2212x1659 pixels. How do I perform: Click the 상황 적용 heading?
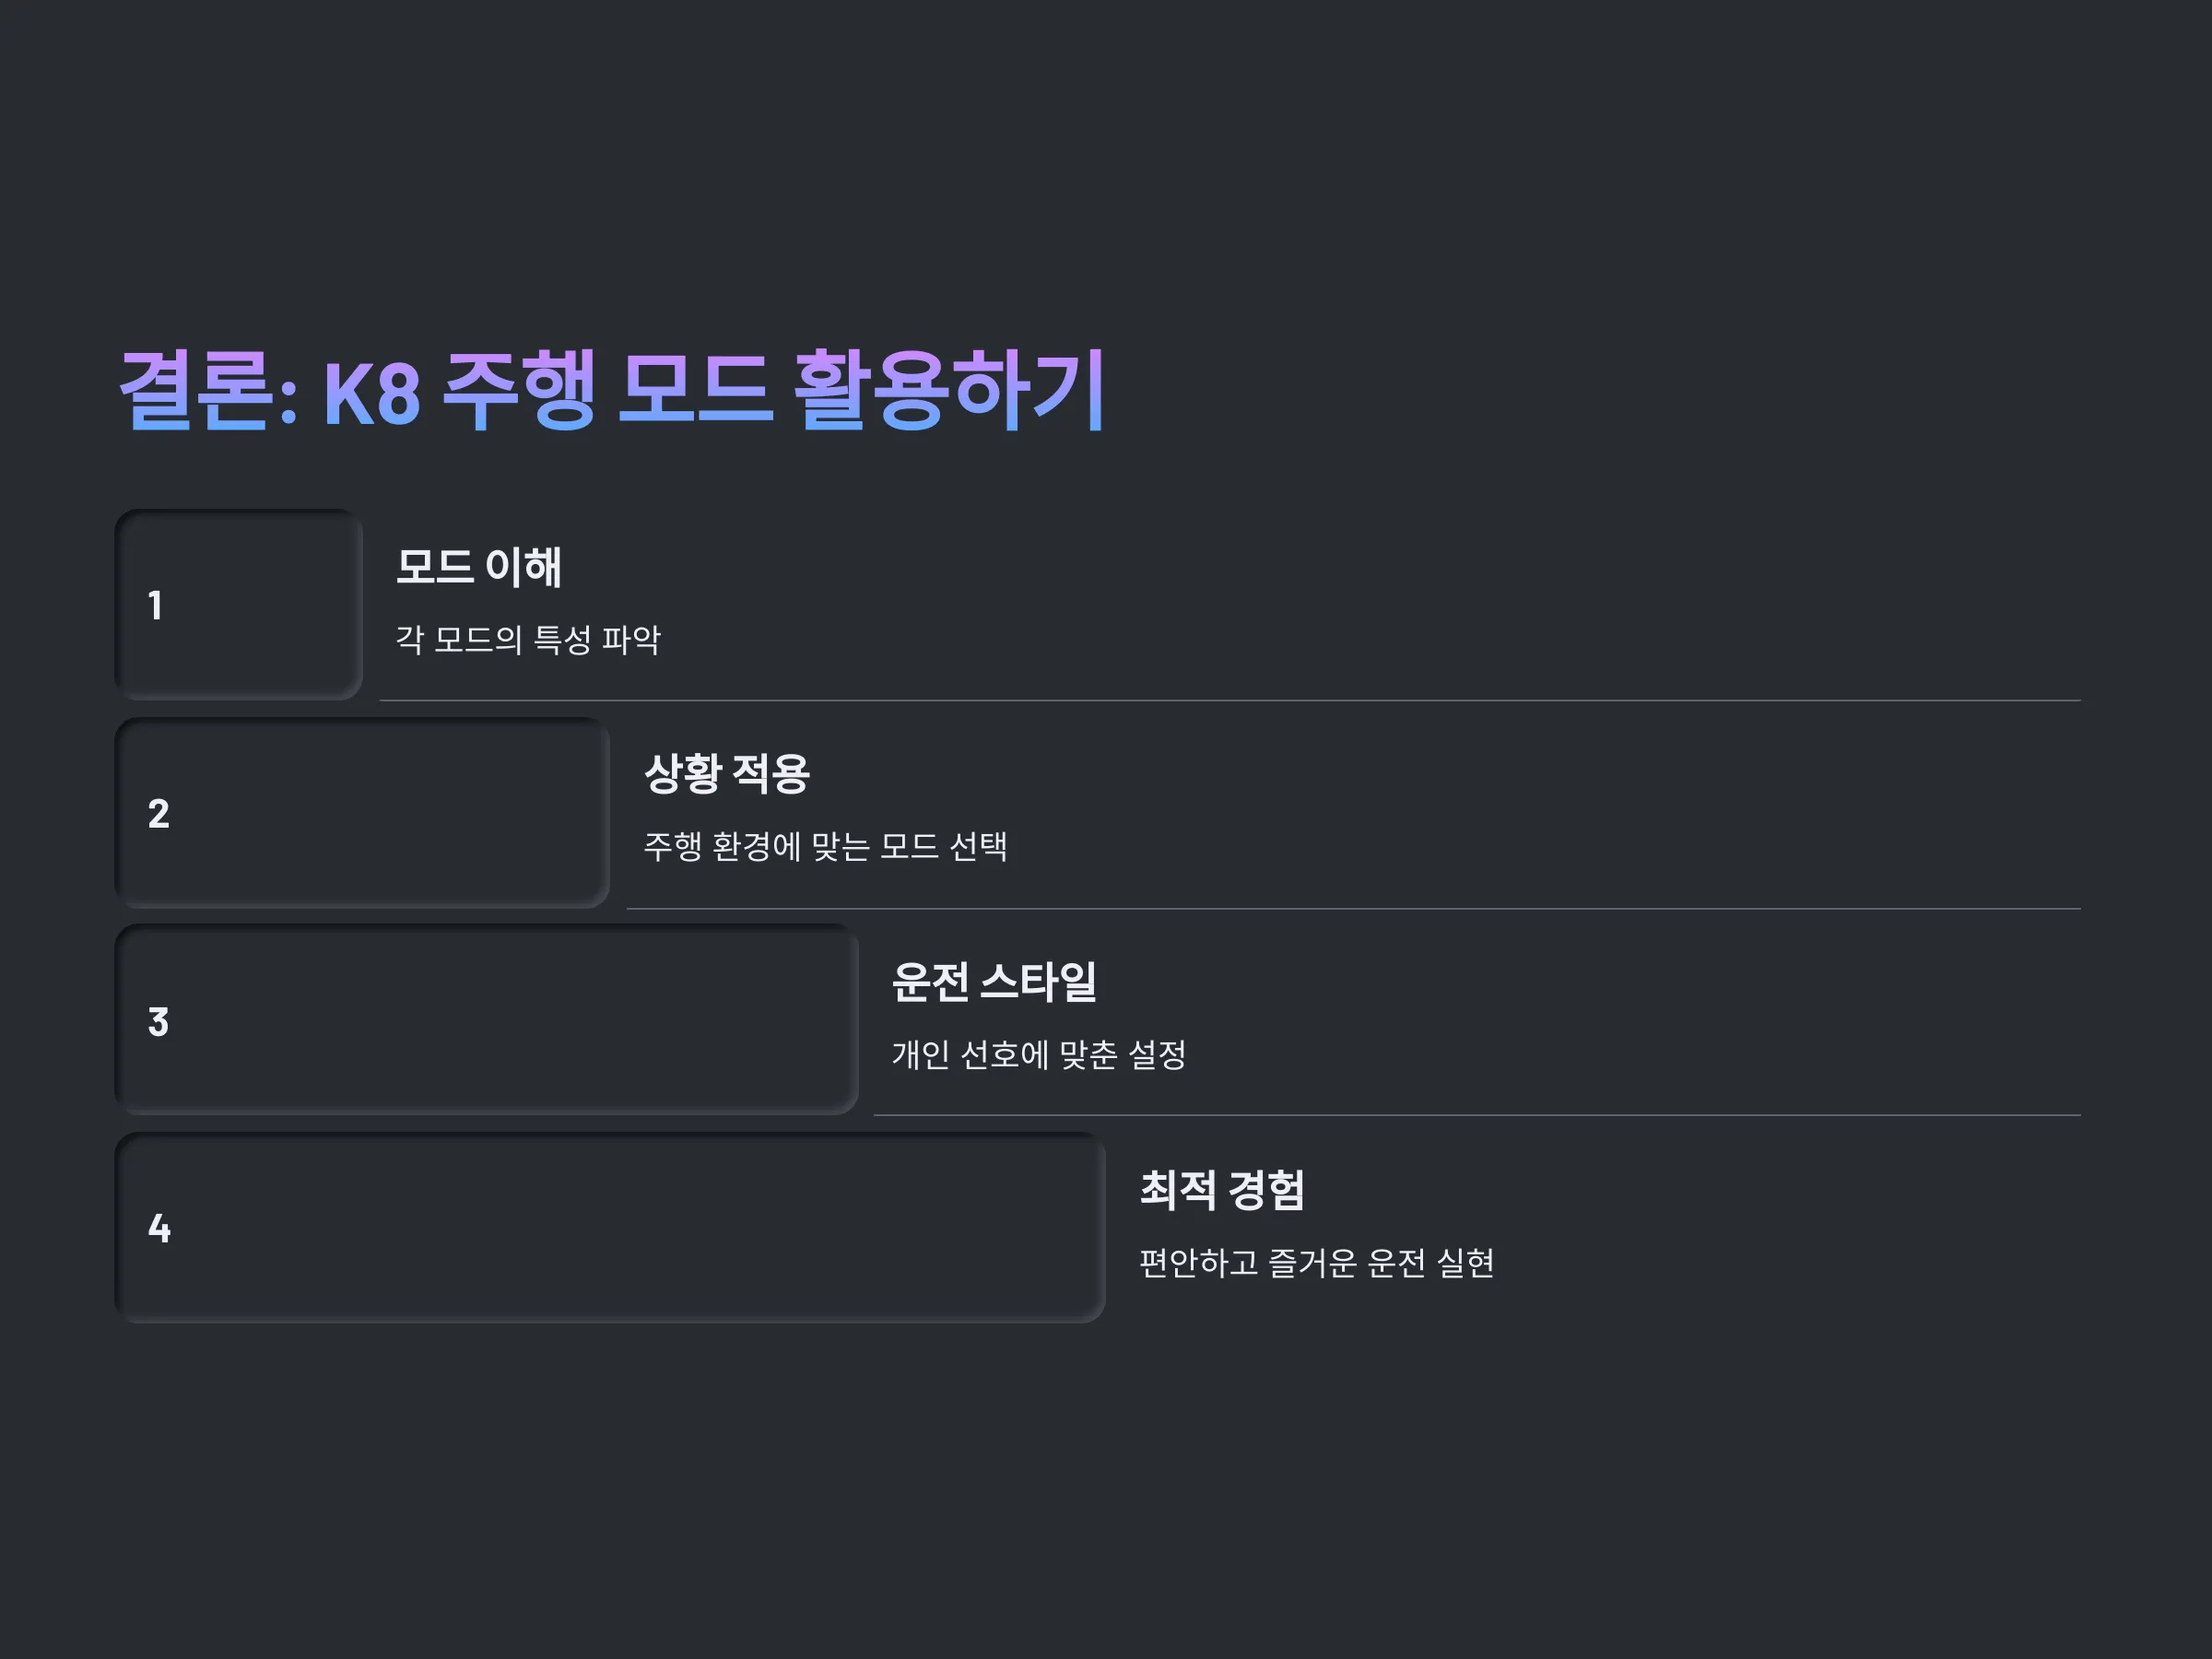[x=727, y=774]
